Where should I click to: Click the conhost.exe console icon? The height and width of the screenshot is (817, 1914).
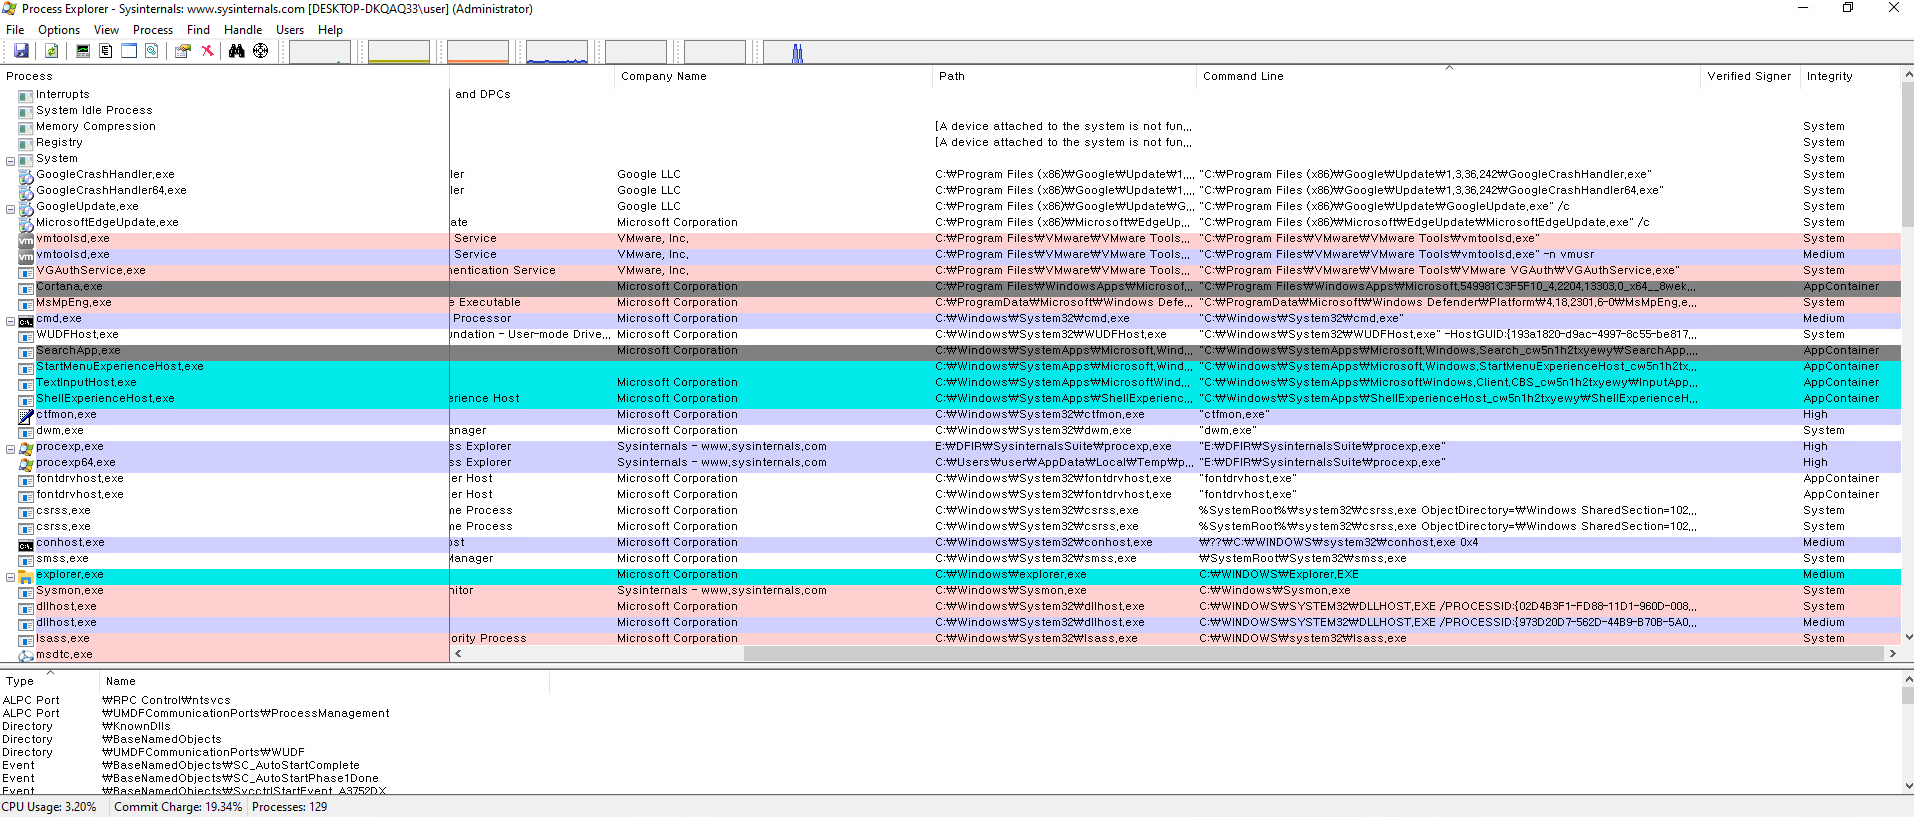click(x=26, y=544)
